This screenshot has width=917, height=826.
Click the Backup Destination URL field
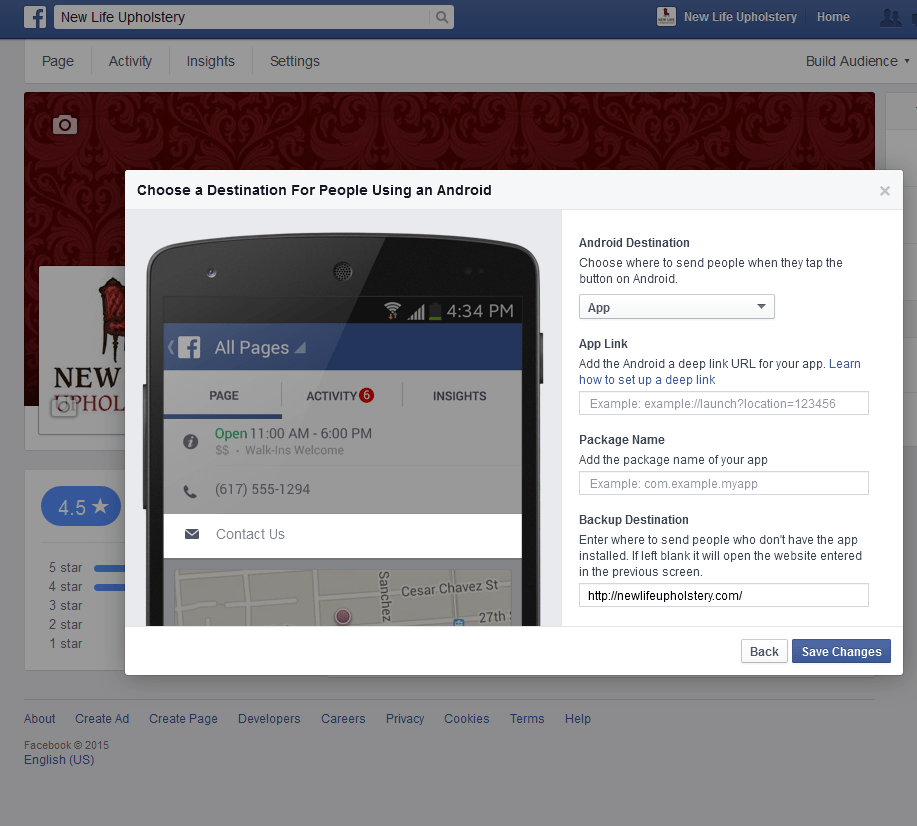723,595
